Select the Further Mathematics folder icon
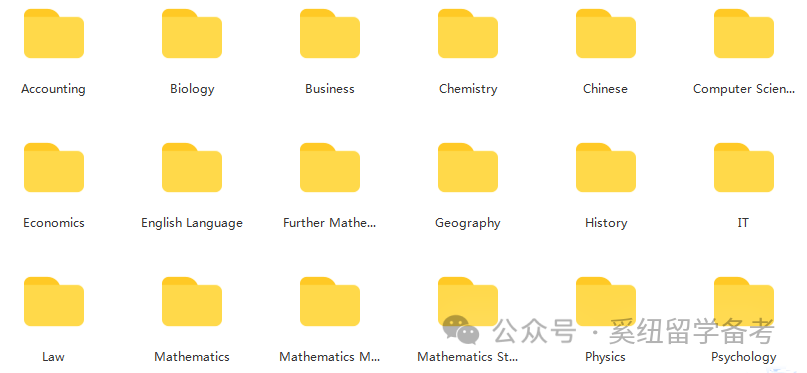Screen dimensions: 807x373 (329, 168)
